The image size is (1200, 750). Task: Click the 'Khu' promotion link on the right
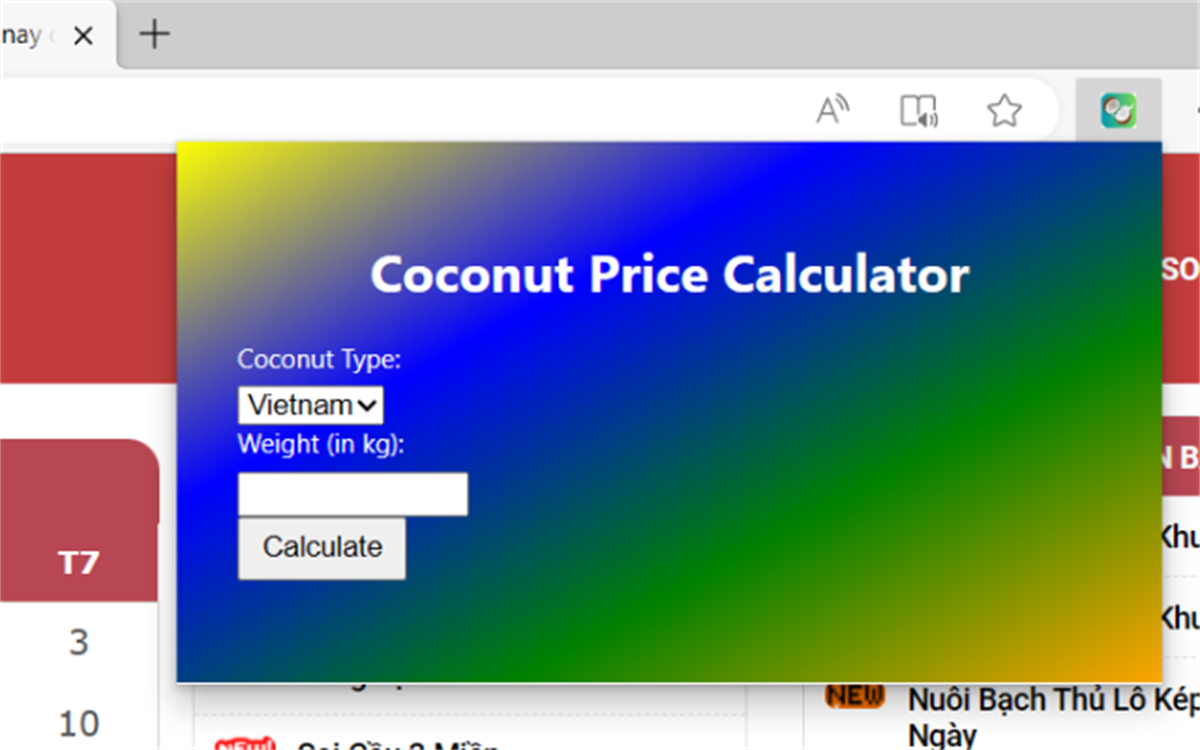(x=1181, y=536)
